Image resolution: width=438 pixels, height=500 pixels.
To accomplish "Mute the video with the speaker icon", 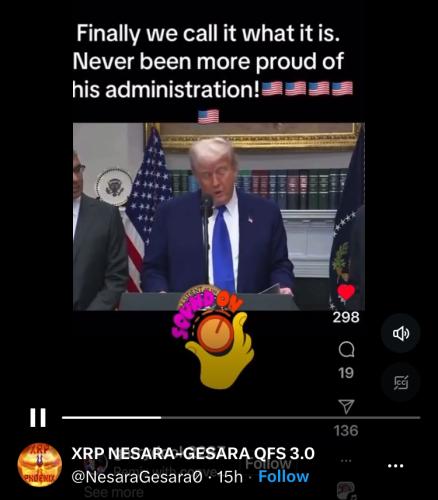I will (x=401, y=333).
